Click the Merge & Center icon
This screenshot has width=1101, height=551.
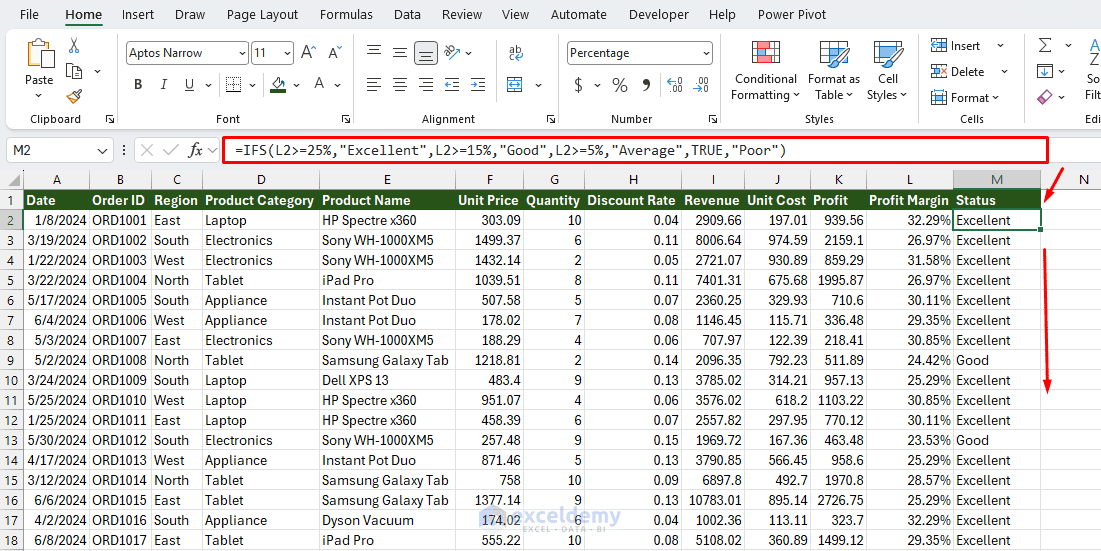[515, 85]
